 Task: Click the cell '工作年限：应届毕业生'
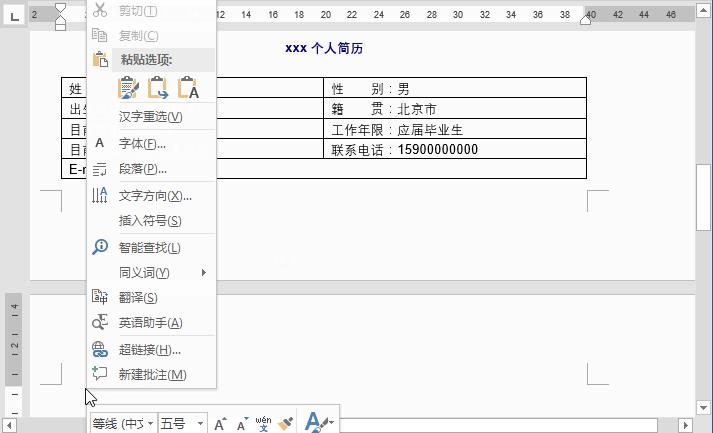pyautogui.click(x=455, y=129)
